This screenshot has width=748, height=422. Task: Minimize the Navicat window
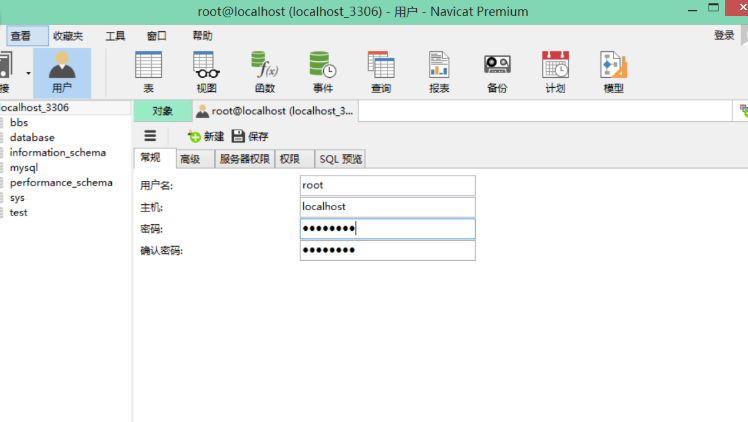pos(693,10)
